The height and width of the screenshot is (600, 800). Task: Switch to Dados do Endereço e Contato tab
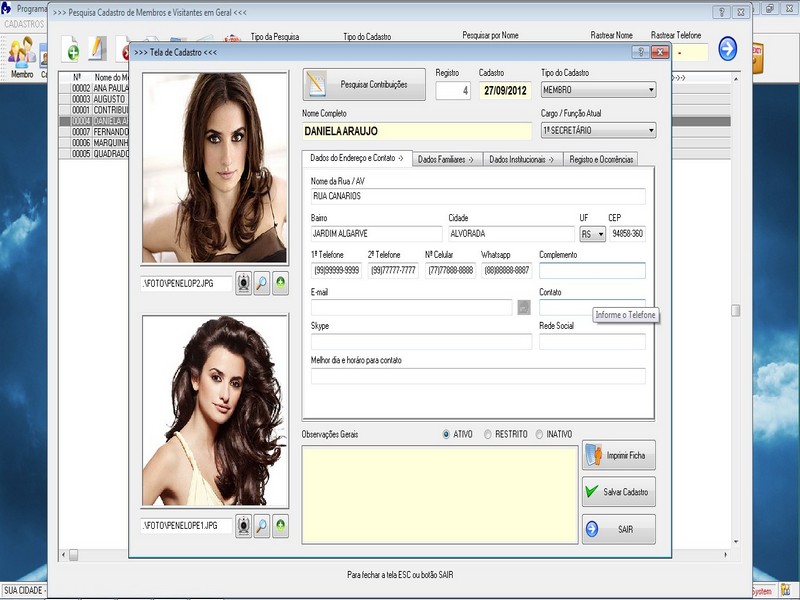point(357,159)
